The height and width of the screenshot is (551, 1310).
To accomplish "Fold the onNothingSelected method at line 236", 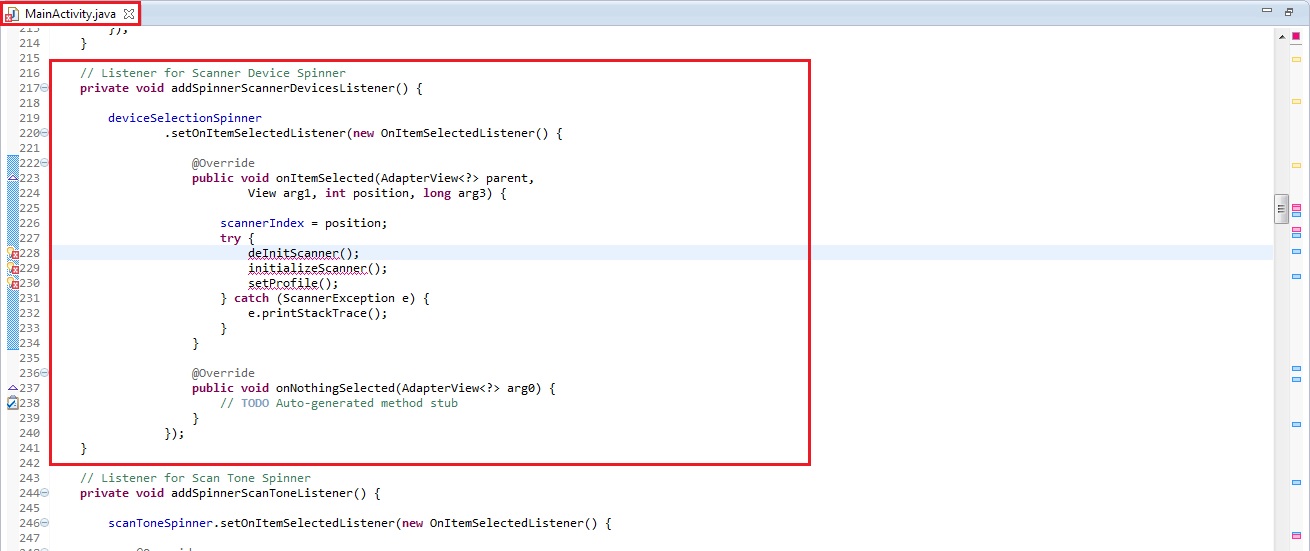I will click(x=45, y=373).
